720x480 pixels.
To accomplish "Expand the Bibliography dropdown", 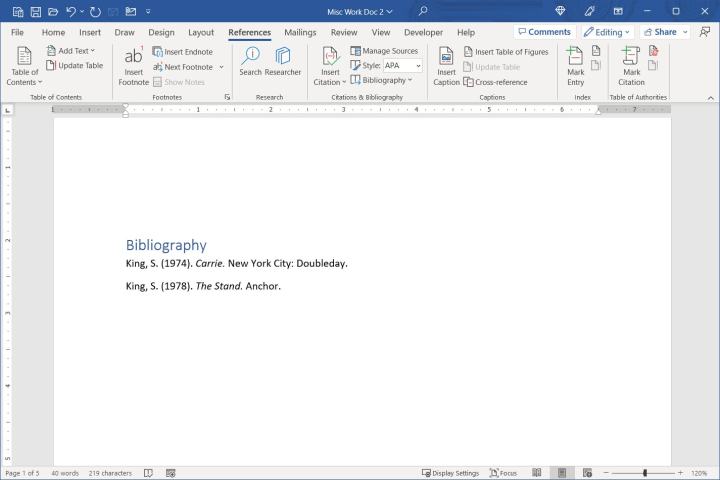I will click(381, 80).
